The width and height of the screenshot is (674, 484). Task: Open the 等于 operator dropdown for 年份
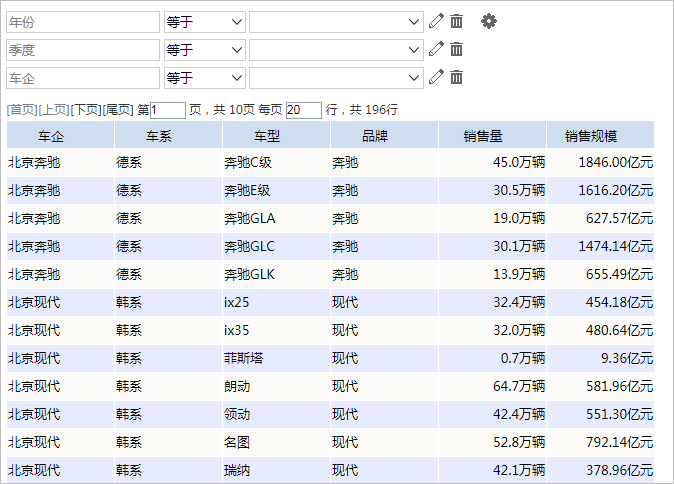click(x=205, y=22)
